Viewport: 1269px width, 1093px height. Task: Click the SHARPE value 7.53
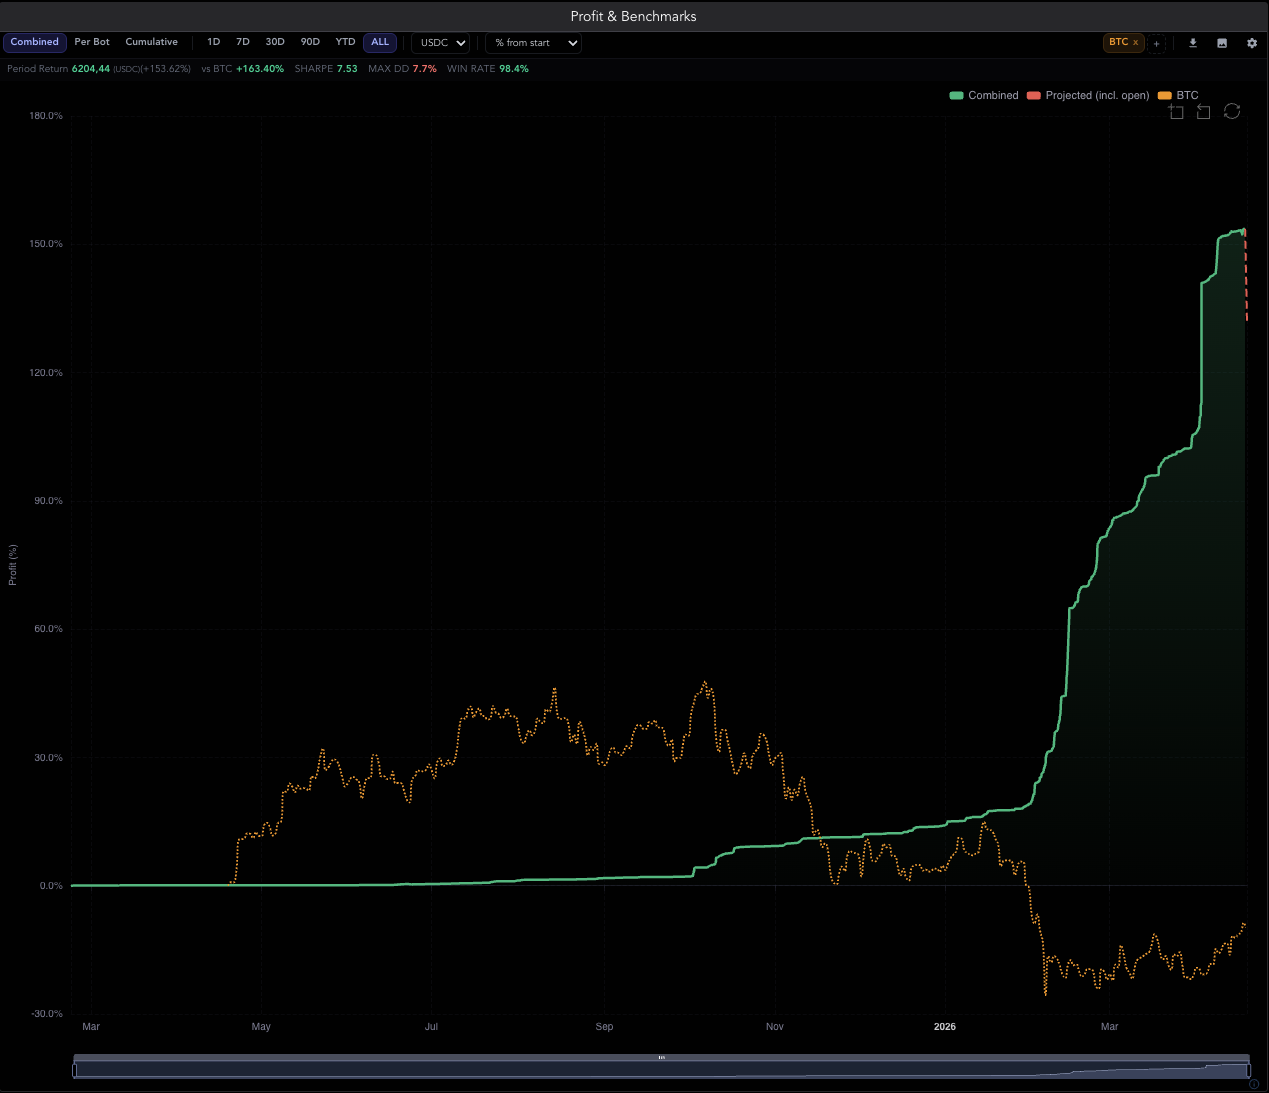pyautogui.click(x=347, y=69)
